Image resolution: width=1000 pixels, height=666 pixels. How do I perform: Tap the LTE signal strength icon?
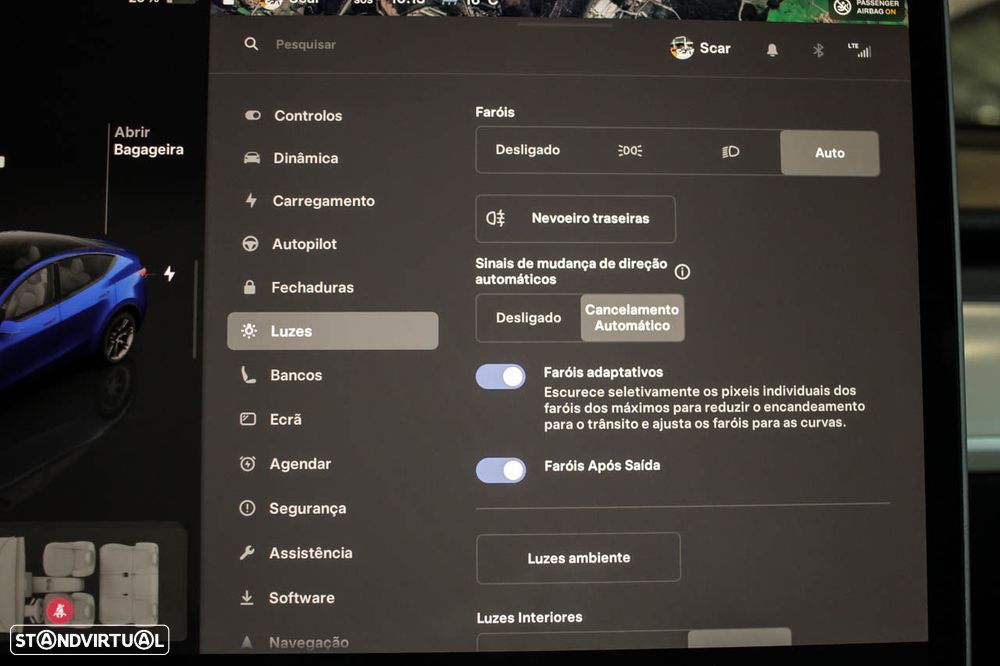859,50
